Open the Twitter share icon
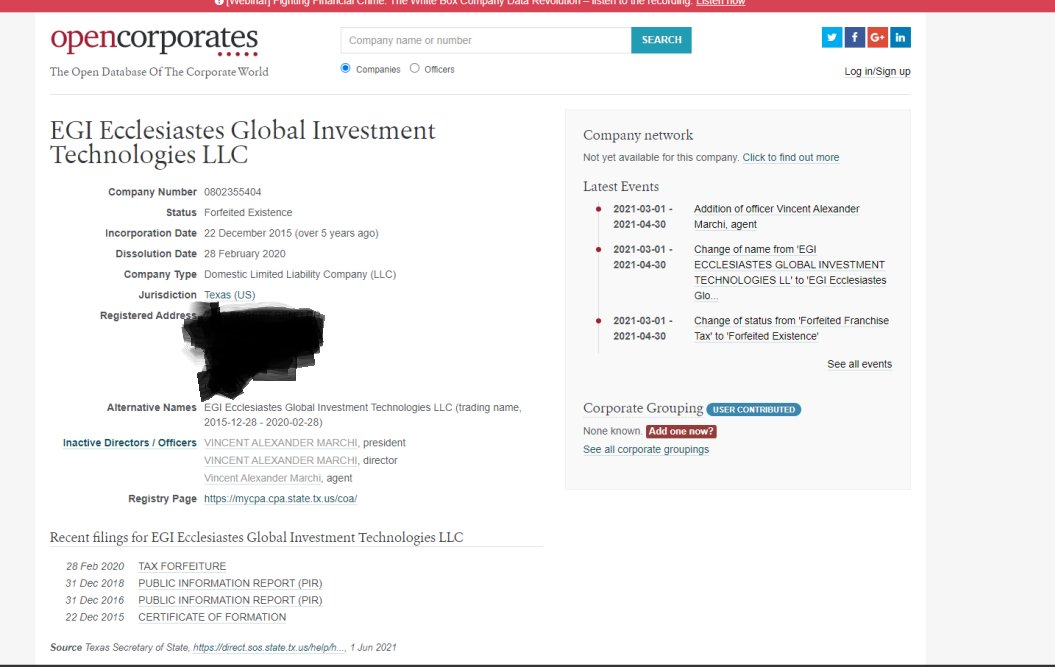 click(x=832, y=37)
